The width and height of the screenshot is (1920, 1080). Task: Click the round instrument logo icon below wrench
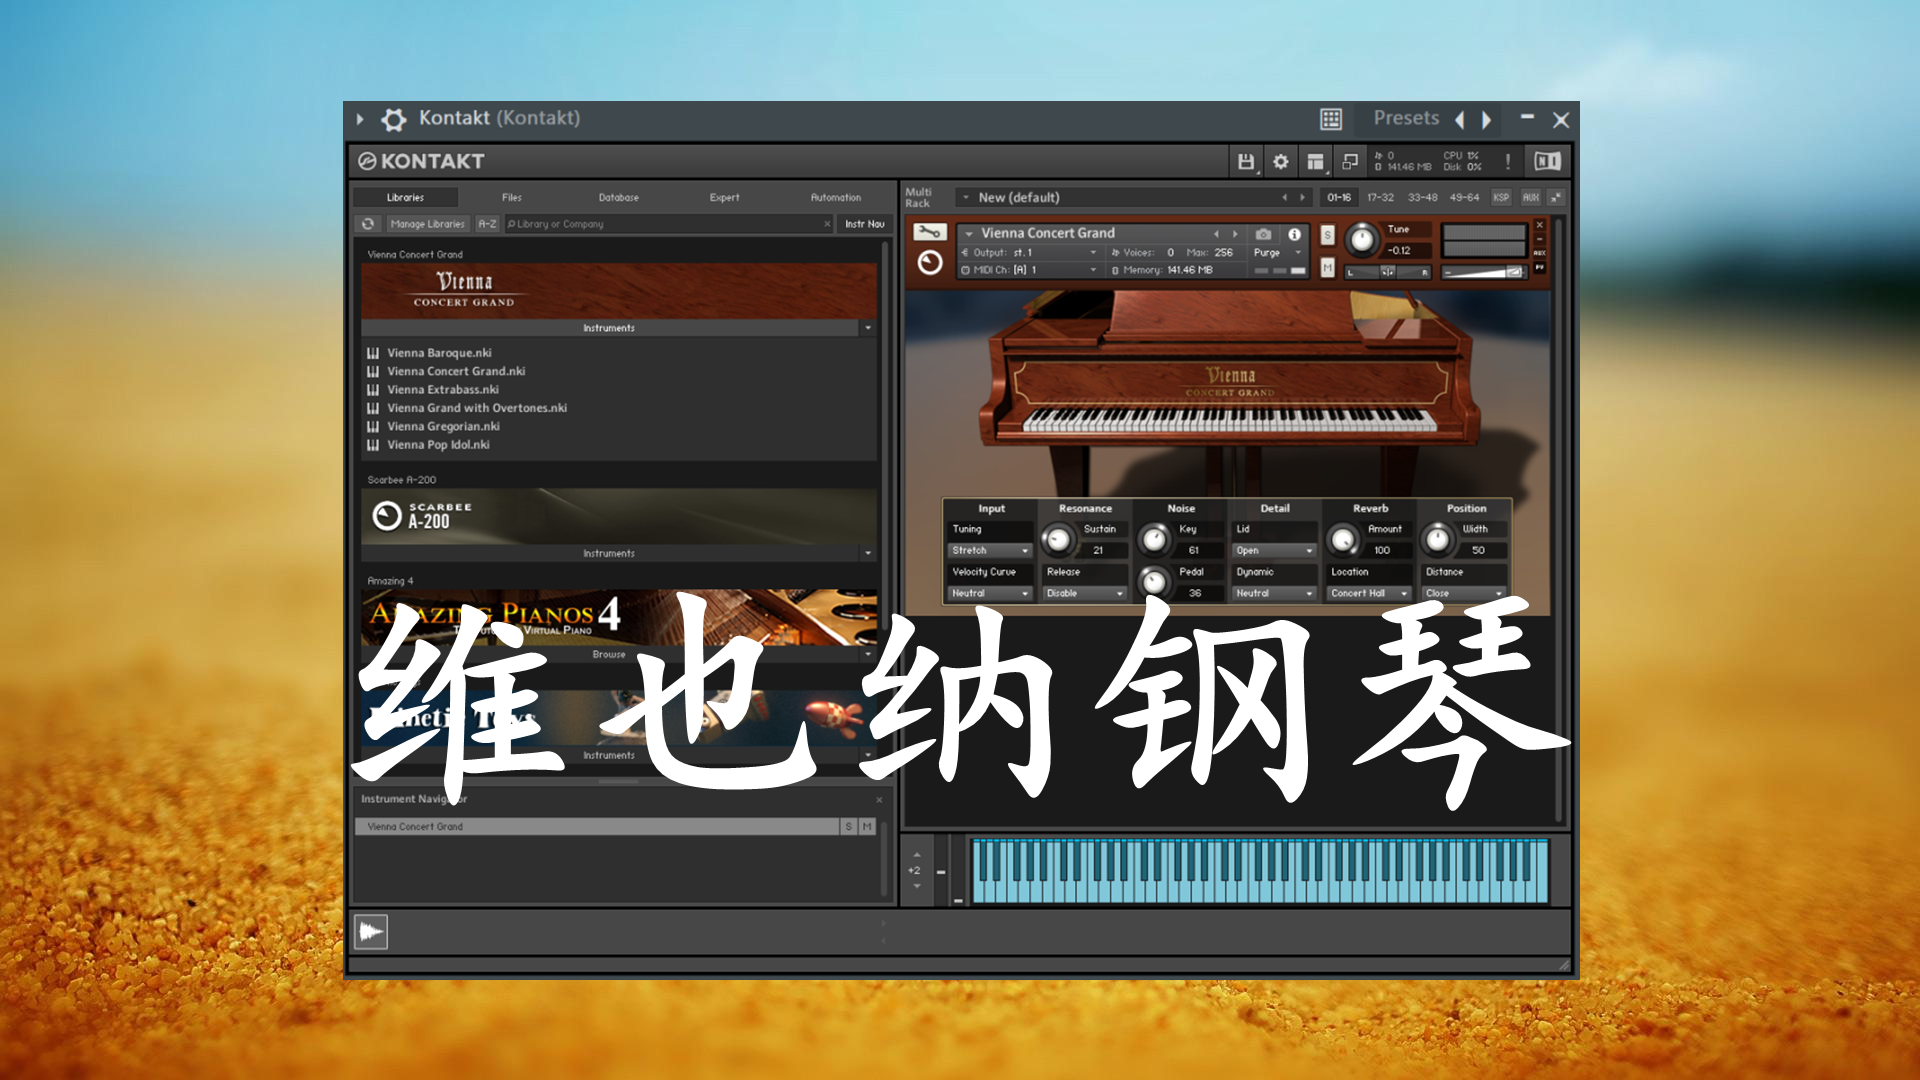tap(930, 263)
